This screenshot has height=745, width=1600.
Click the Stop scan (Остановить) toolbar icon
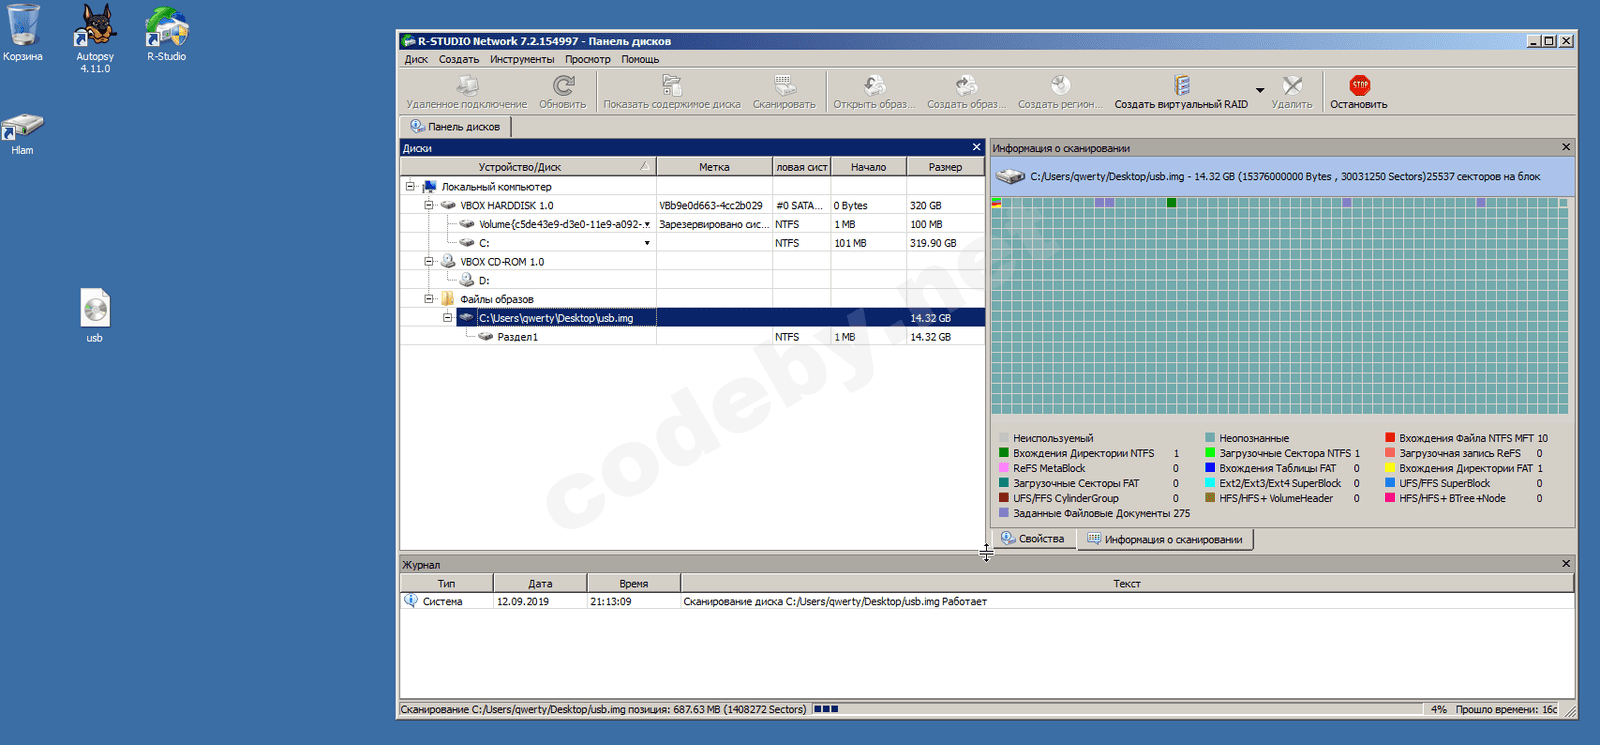1359,87
